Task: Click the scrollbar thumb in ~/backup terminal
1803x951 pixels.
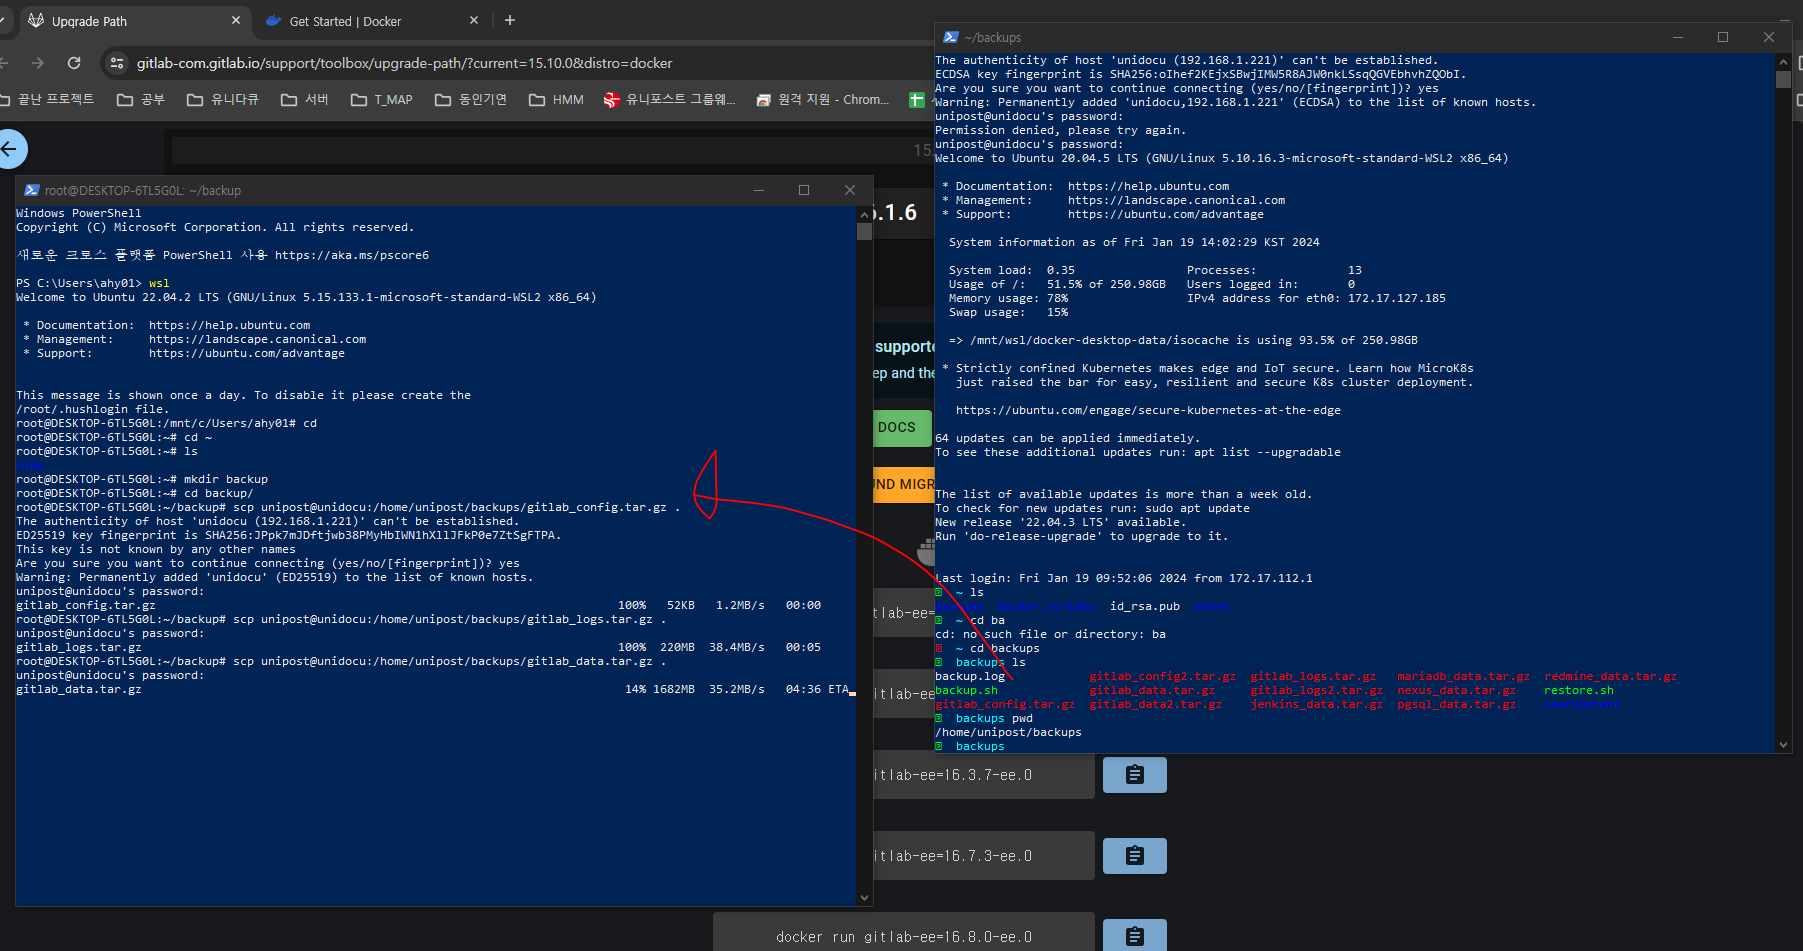Action: click(864, 232)
